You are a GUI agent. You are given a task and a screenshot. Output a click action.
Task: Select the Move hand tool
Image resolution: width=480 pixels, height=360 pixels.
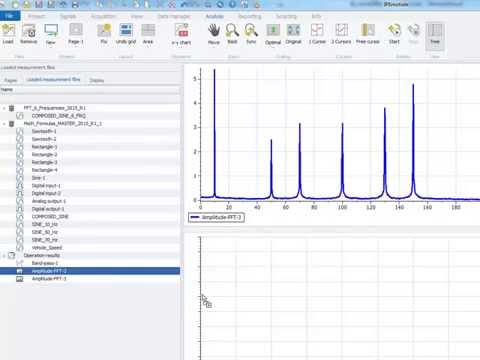(x=214, y=34)
